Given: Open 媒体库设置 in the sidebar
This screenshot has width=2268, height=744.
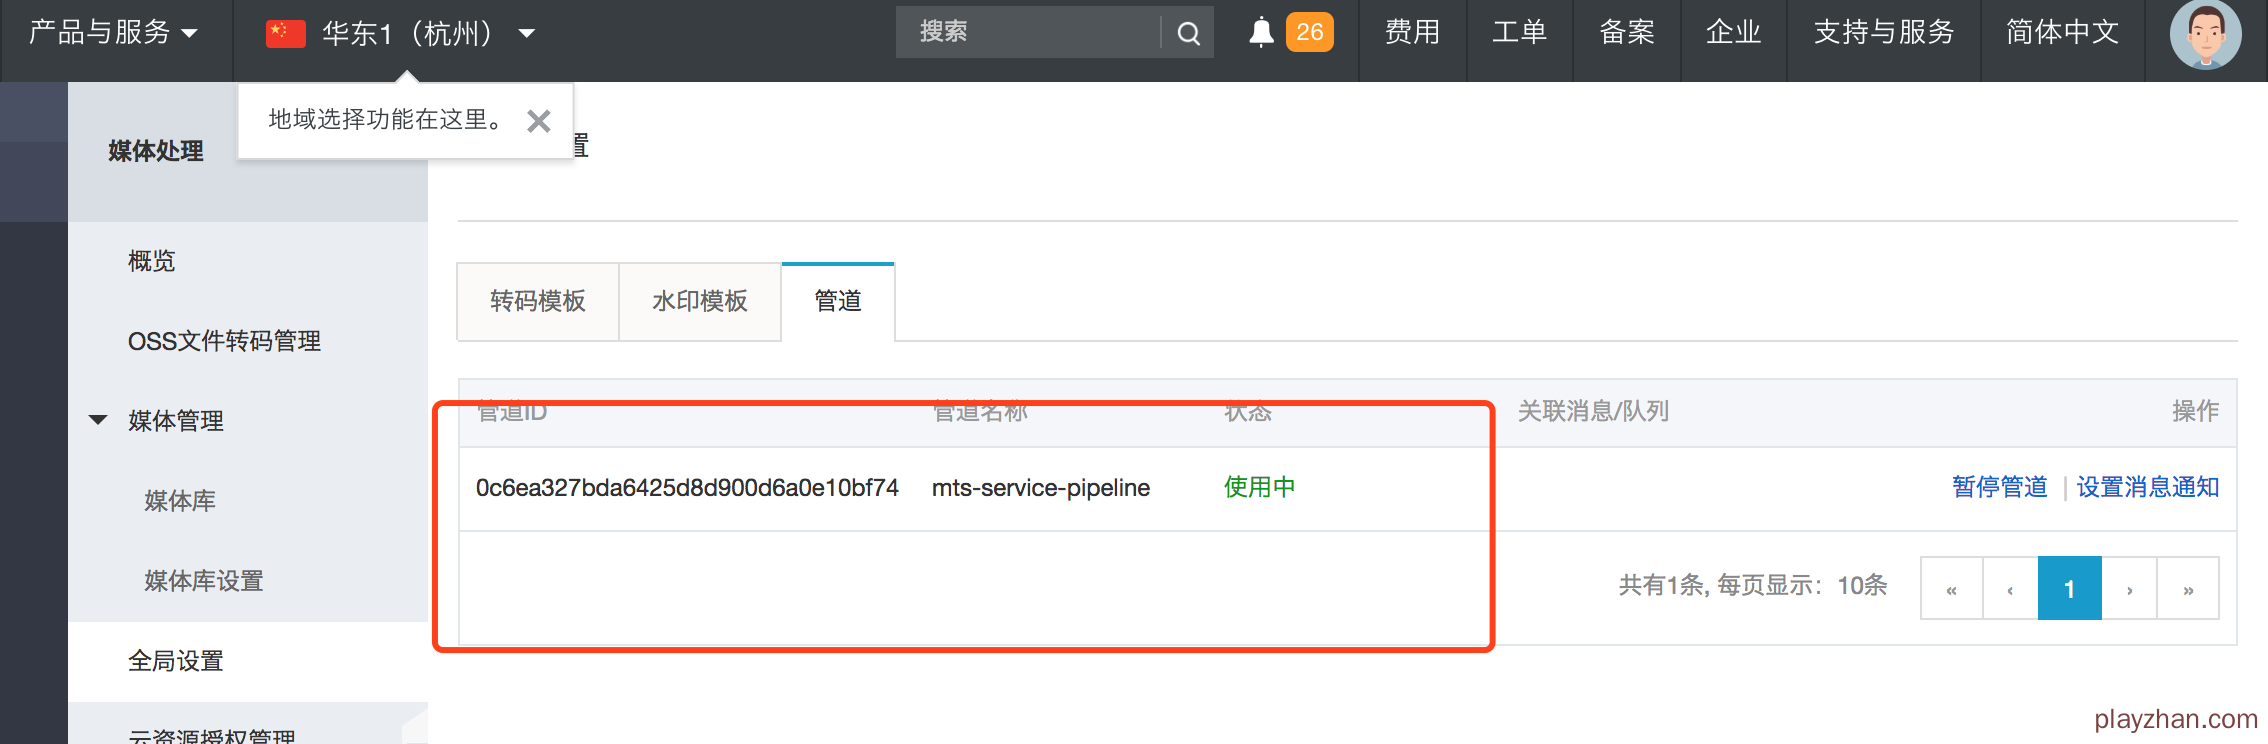Looking at the screenshot, I should click(204, 581).
